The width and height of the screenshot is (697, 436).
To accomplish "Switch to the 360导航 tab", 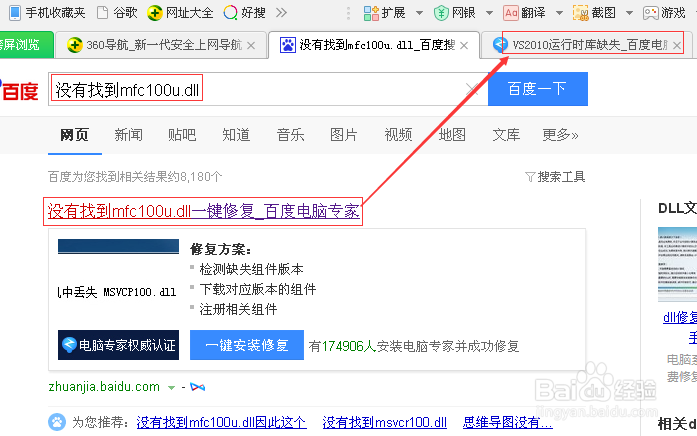I will point(160,45).
